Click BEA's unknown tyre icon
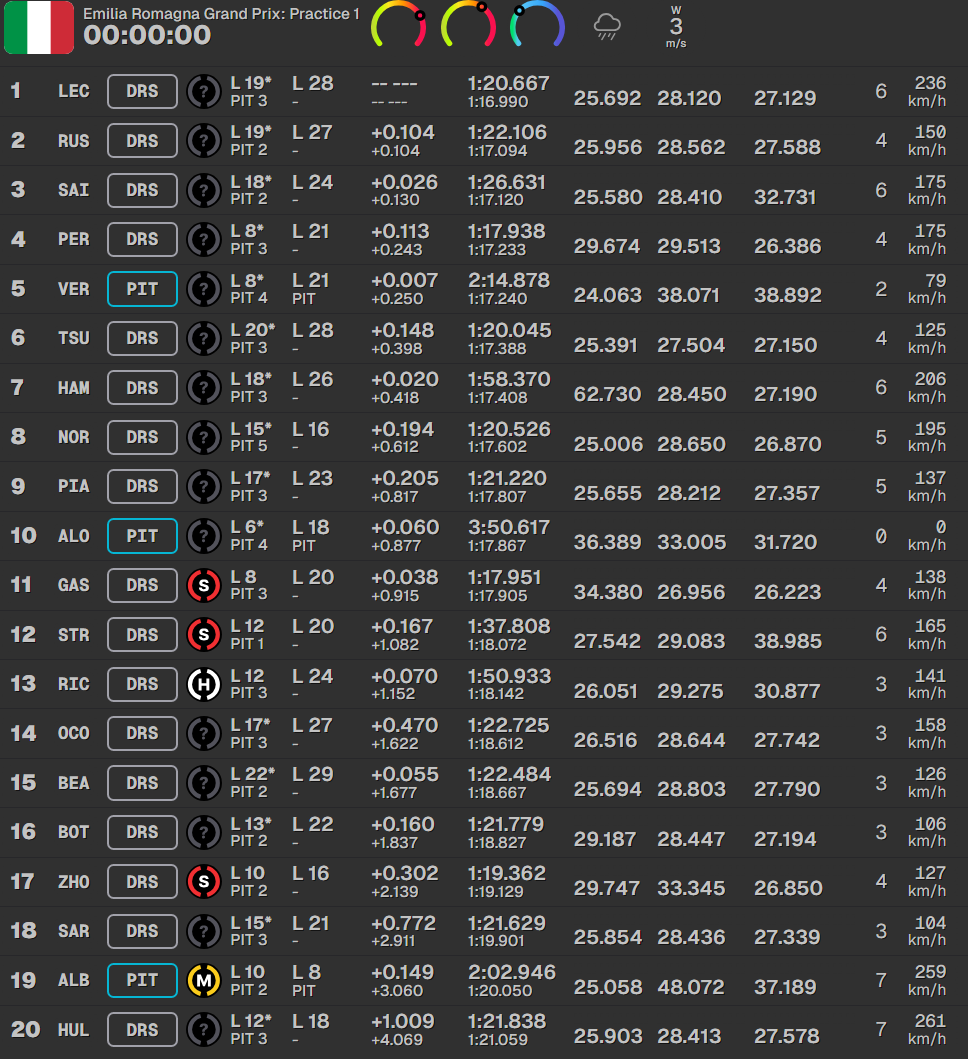 pyautogui.click(x=204, y=783)
